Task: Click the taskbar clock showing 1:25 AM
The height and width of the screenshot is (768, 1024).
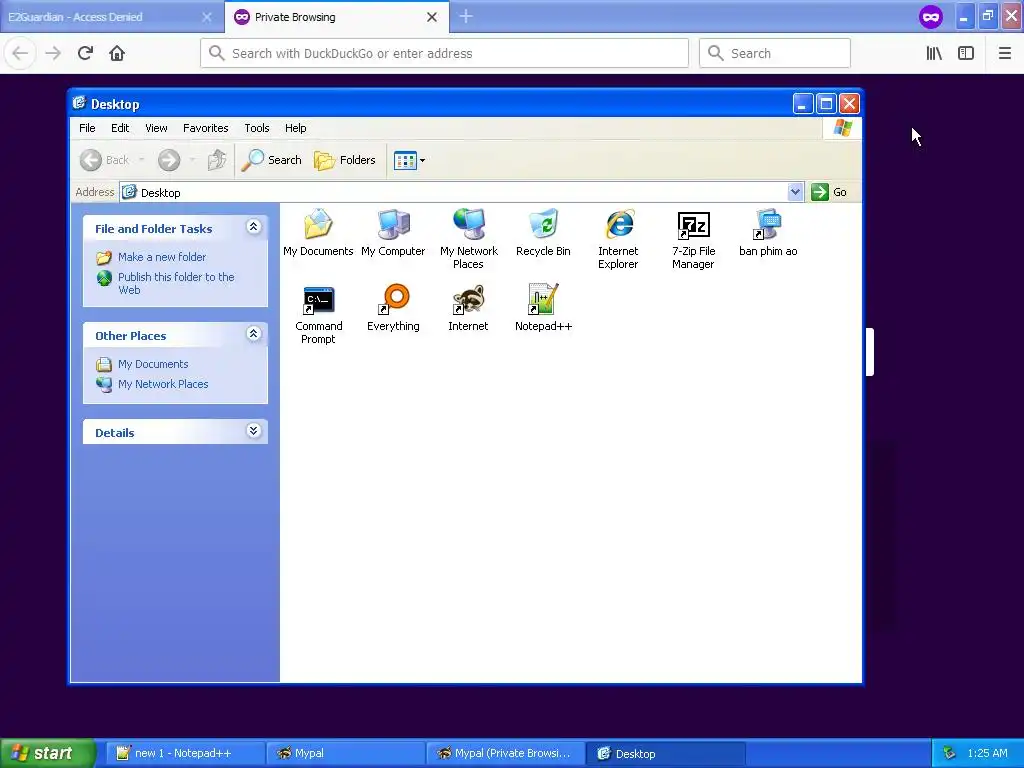Action: (987, 753)
